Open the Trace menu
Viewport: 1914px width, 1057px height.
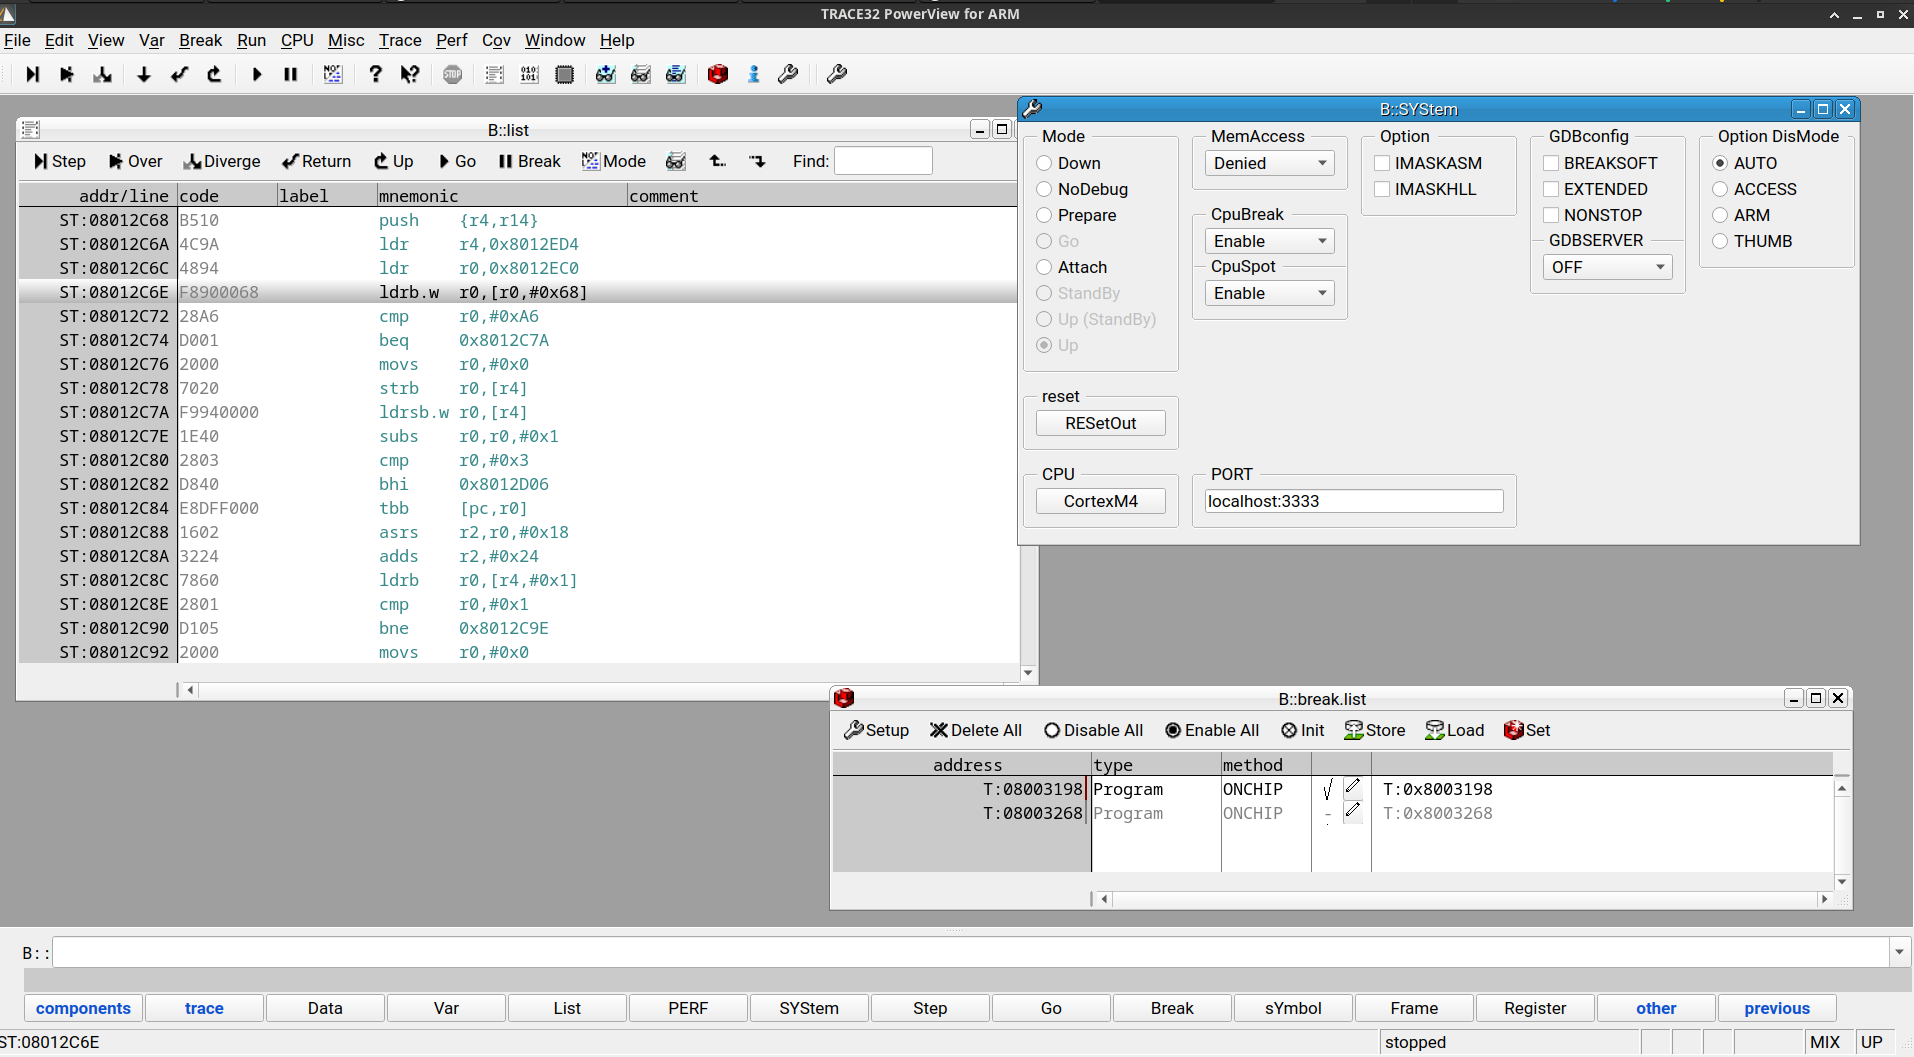point(400,40)
